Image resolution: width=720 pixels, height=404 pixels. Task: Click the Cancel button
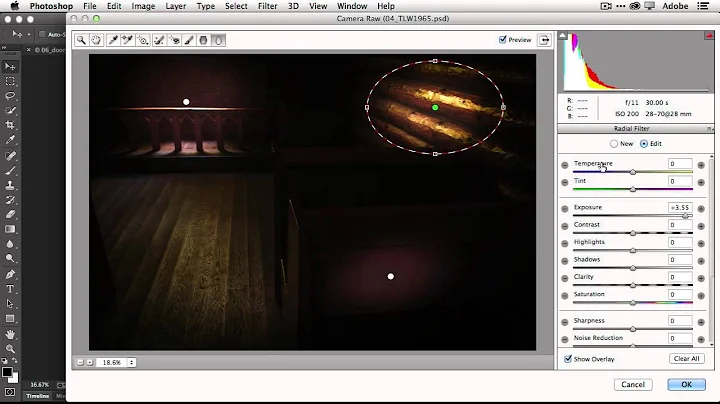pyautogui.click(x=633, y=384)
